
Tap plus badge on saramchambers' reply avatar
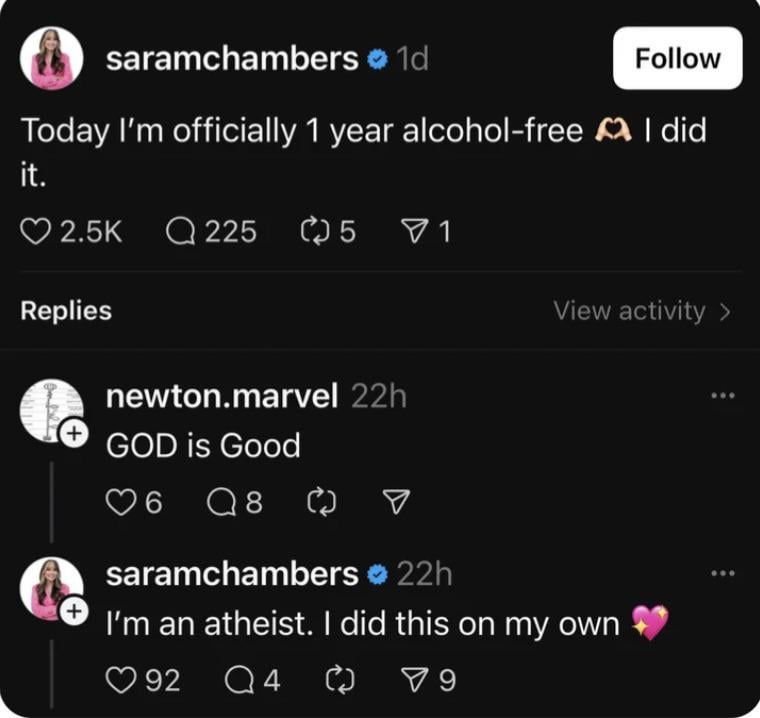point(72,611)
